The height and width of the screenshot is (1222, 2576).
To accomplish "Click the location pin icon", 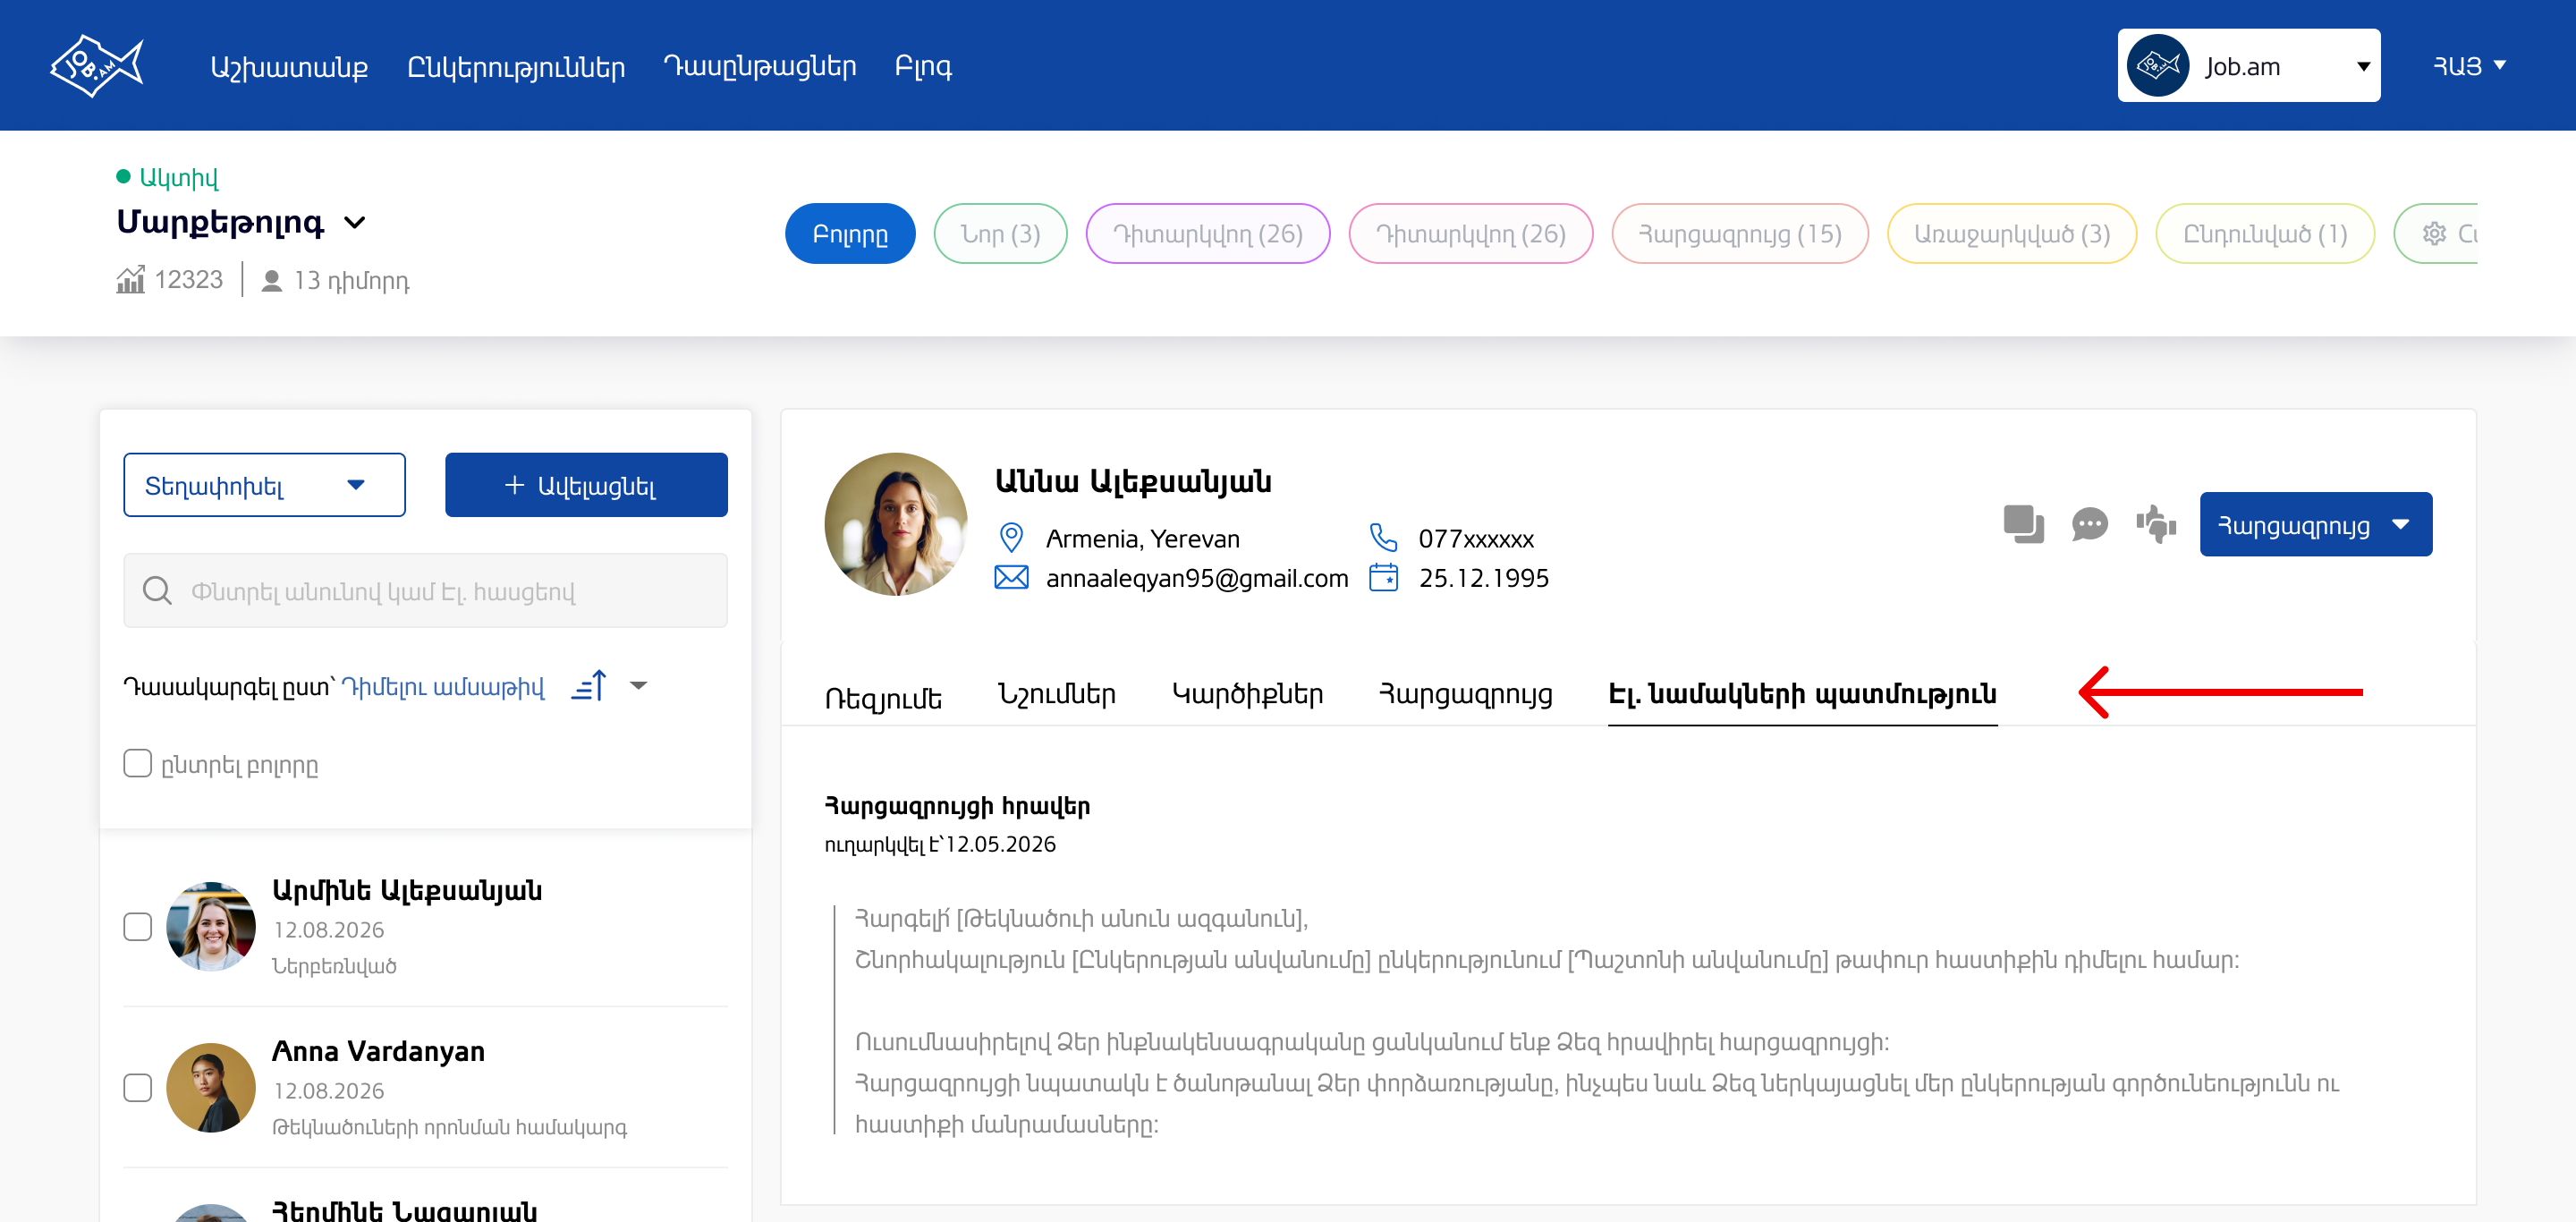I will point(1011,538).
